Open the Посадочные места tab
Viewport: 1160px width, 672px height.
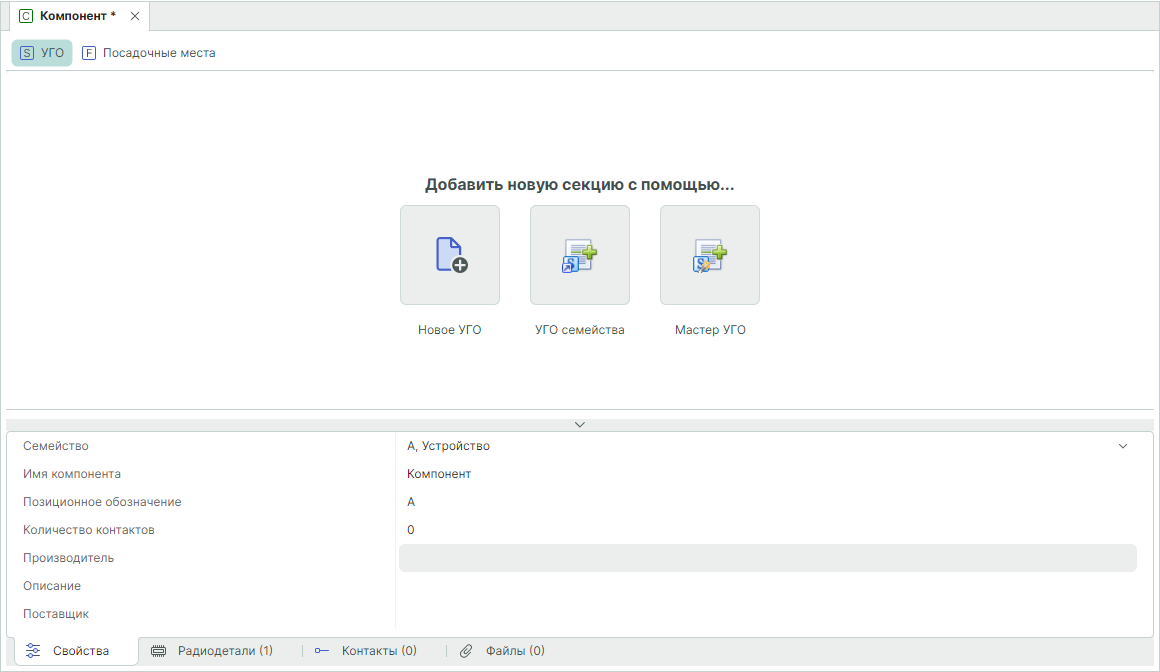tap(149, 53)
